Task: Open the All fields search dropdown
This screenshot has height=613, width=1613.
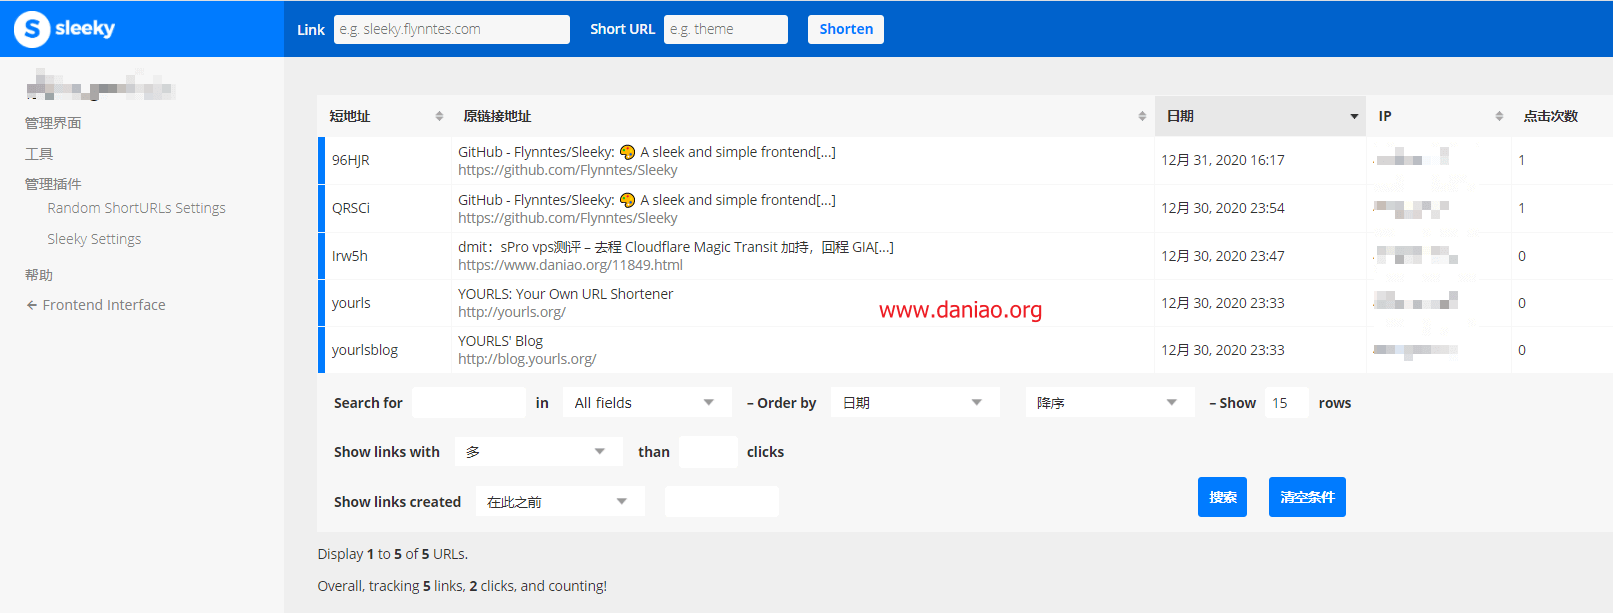Action: click(647, 403)
